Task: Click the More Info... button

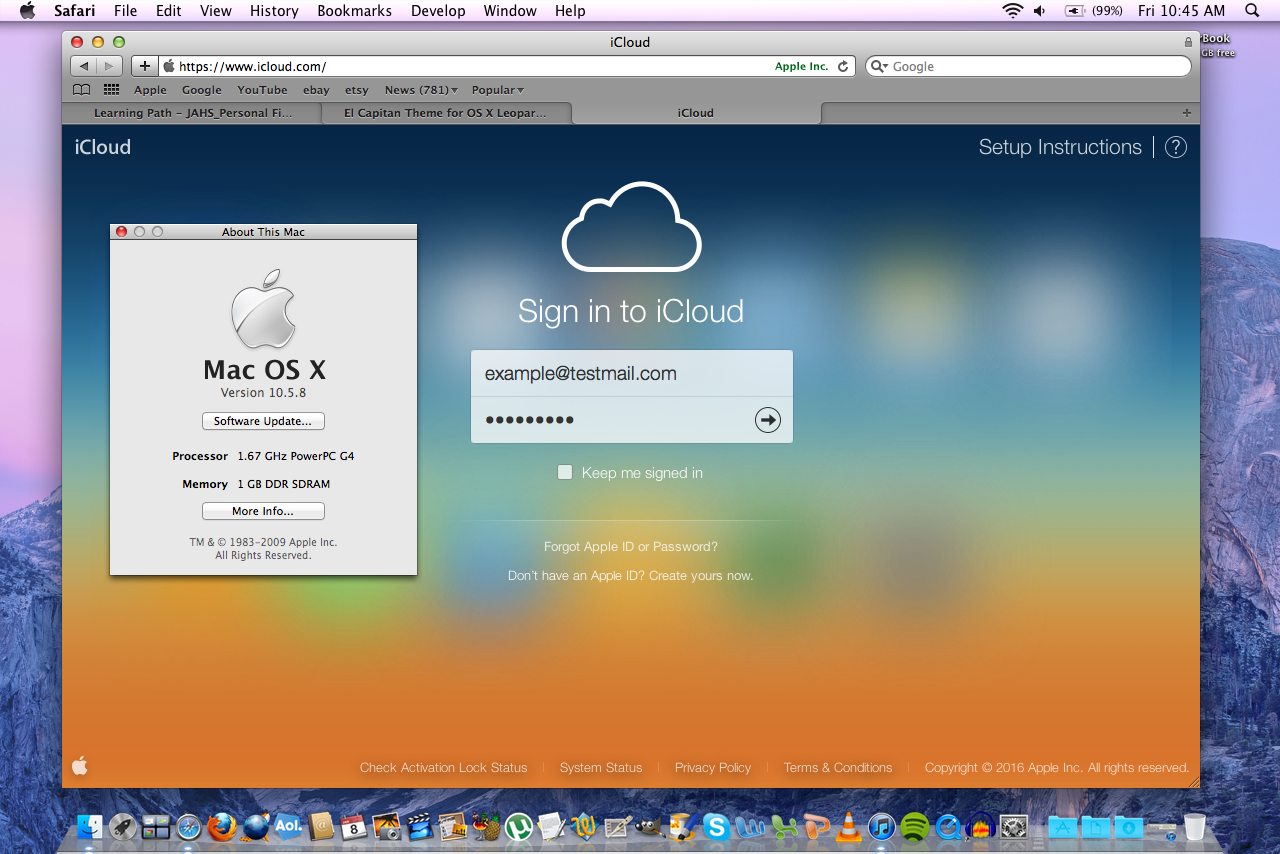Action: tap(263, 511)
